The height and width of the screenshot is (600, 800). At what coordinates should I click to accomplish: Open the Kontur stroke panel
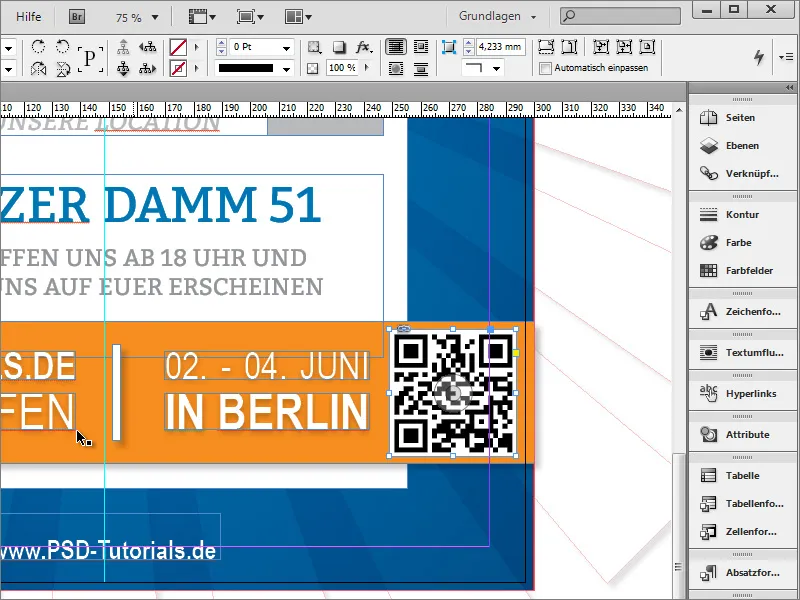point(742,215)
